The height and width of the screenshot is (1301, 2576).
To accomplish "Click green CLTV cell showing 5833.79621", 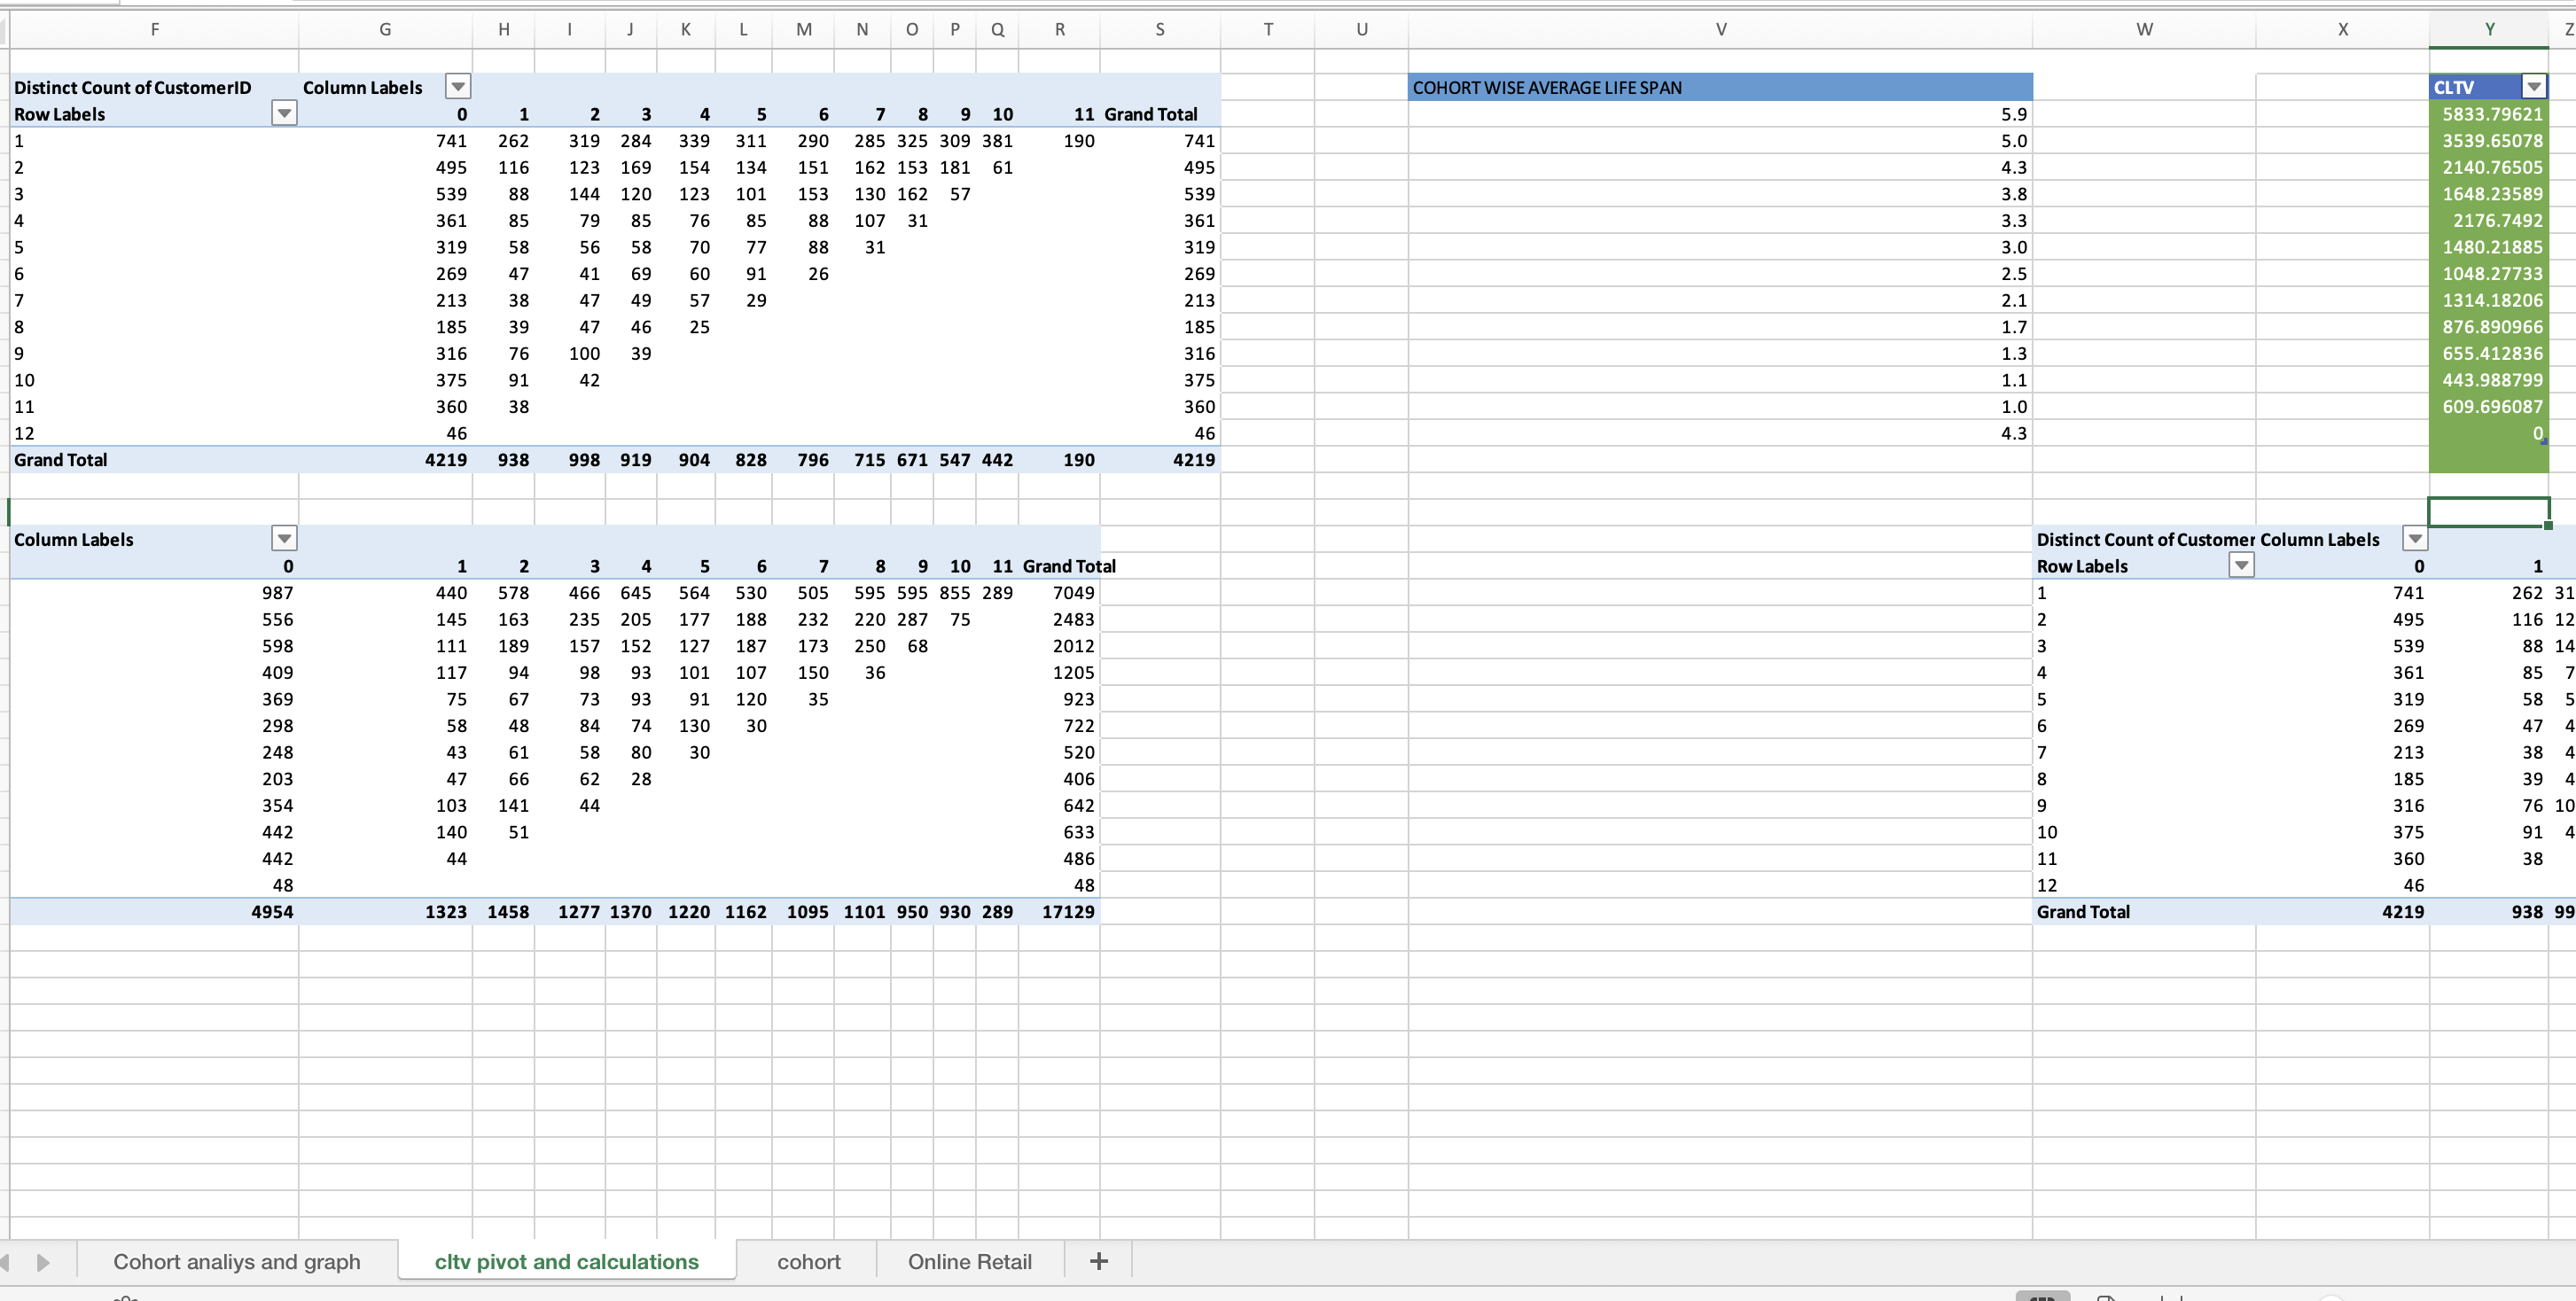I will pos(2488,114).
